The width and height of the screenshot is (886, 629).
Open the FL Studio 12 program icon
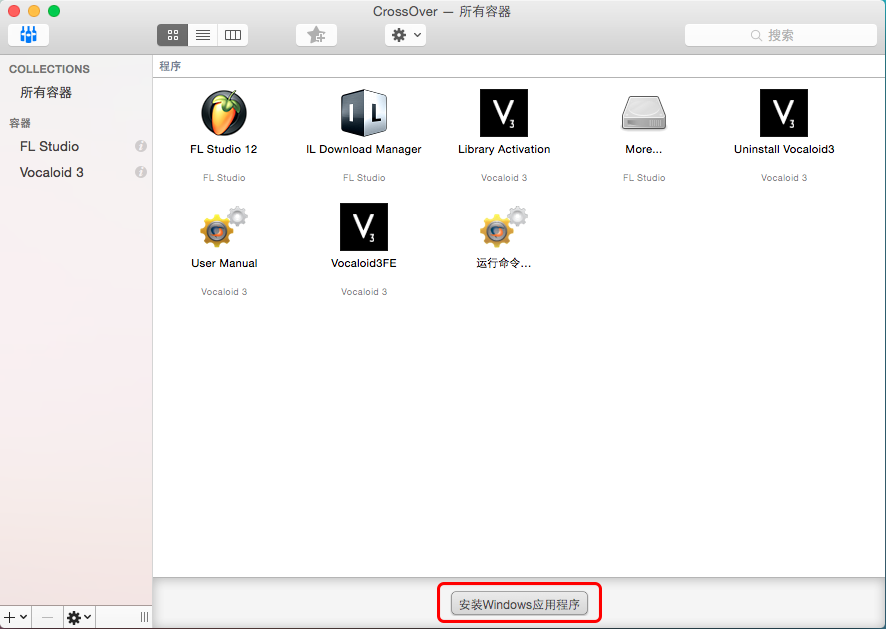[x=224, y=113]
